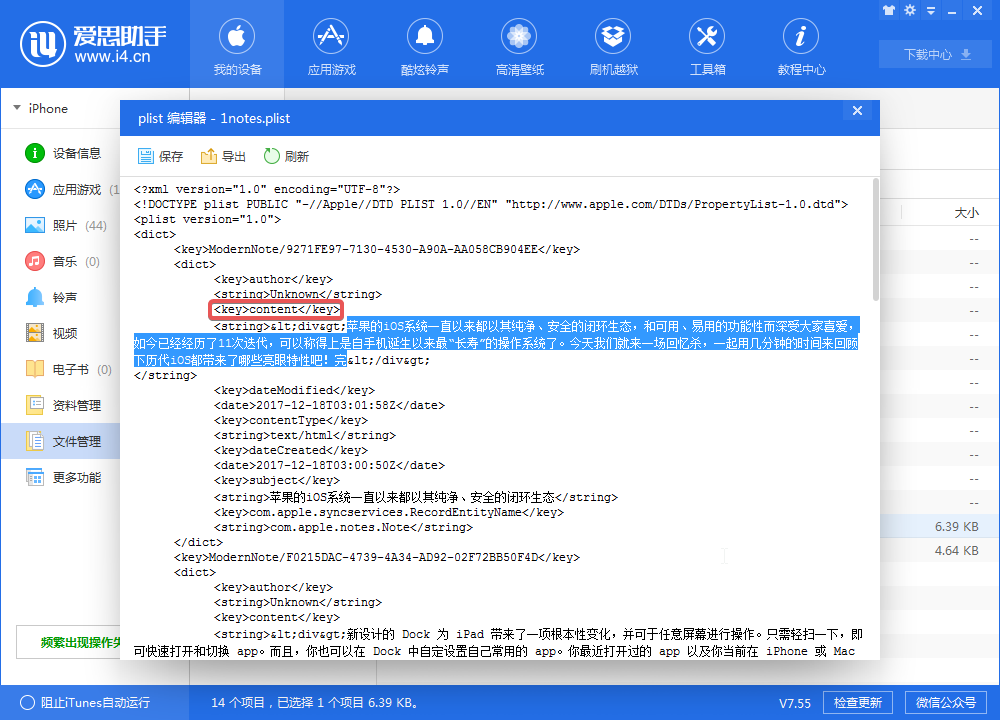Browse 高清壁纸 wallpapers
1000x720 pixels.
tap(518, 46)
